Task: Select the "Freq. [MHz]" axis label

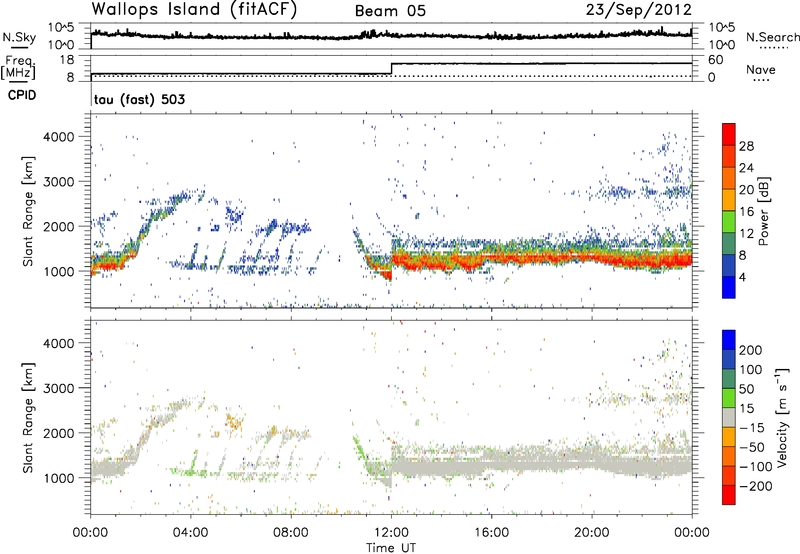Action: [x=18, y=67]
